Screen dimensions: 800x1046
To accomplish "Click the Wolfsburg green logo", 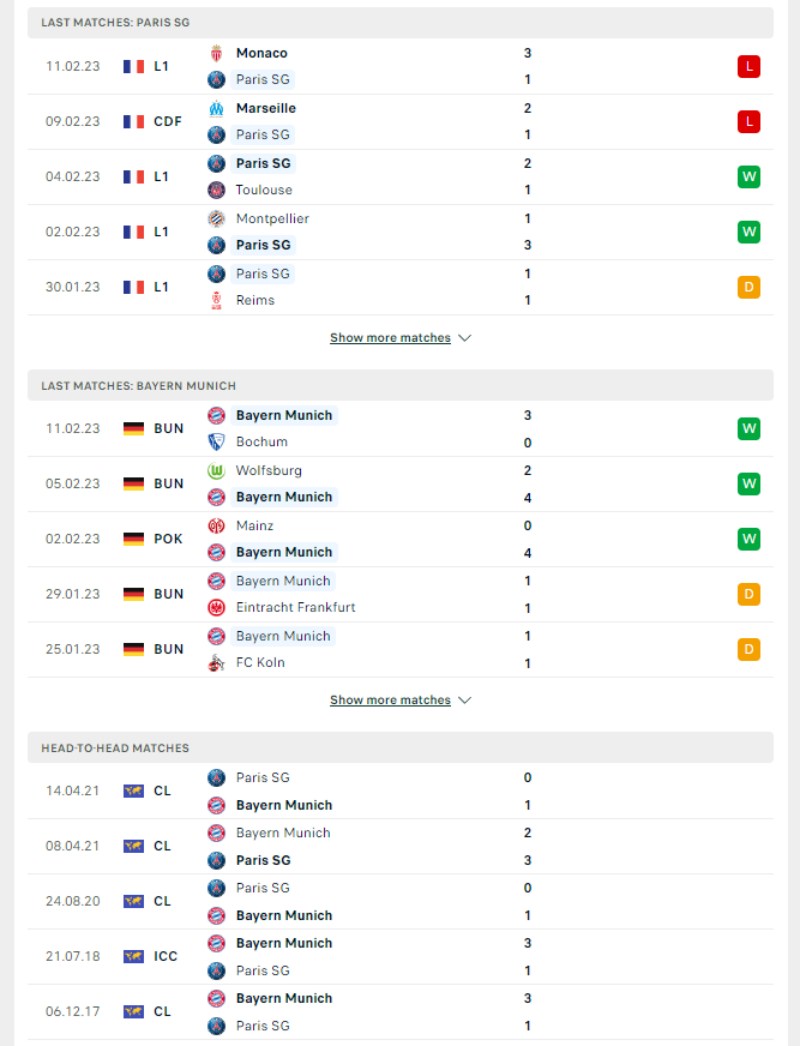I will pos(216,471).
